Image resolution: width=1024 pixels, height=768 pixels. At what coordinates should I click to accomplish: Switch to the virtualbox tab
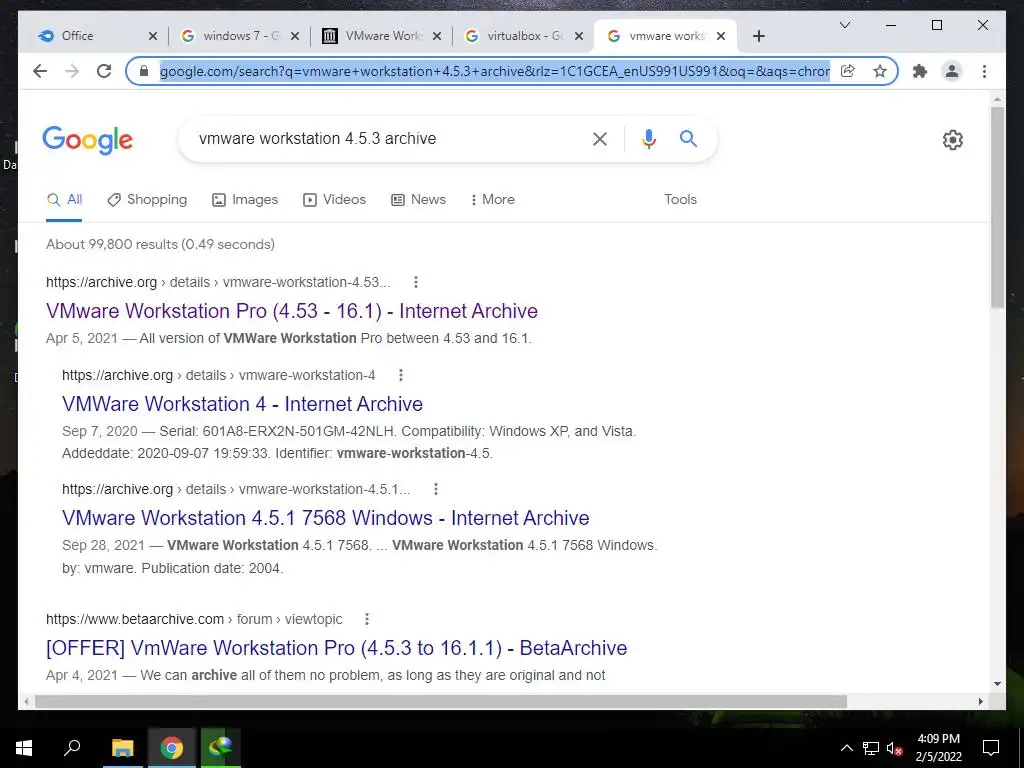point(524,36)
